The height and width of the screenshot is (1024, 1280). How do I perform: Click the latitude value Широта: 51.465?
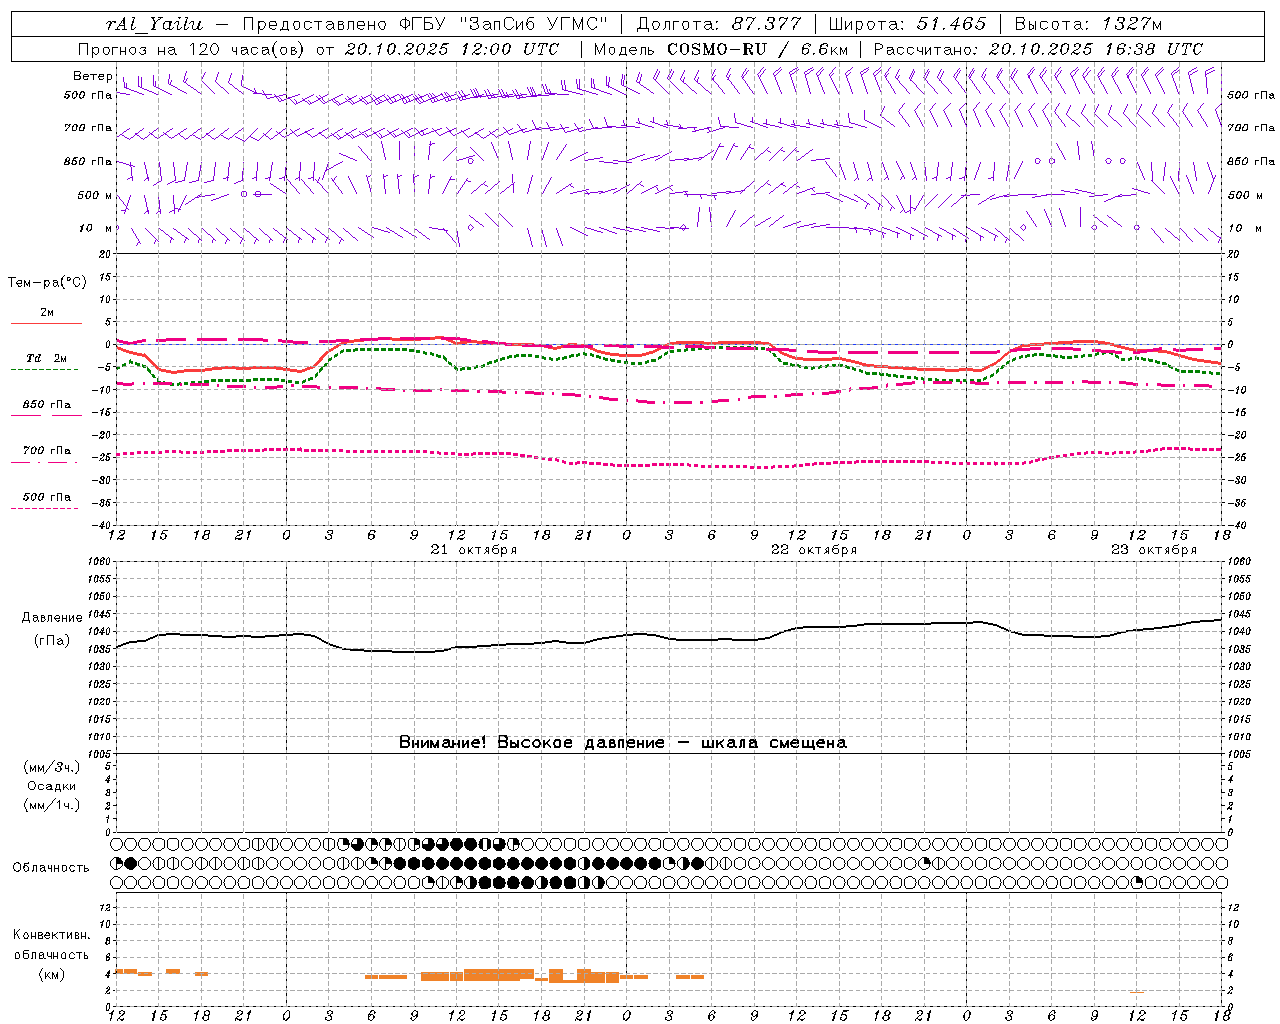click(x=907, y=24)
